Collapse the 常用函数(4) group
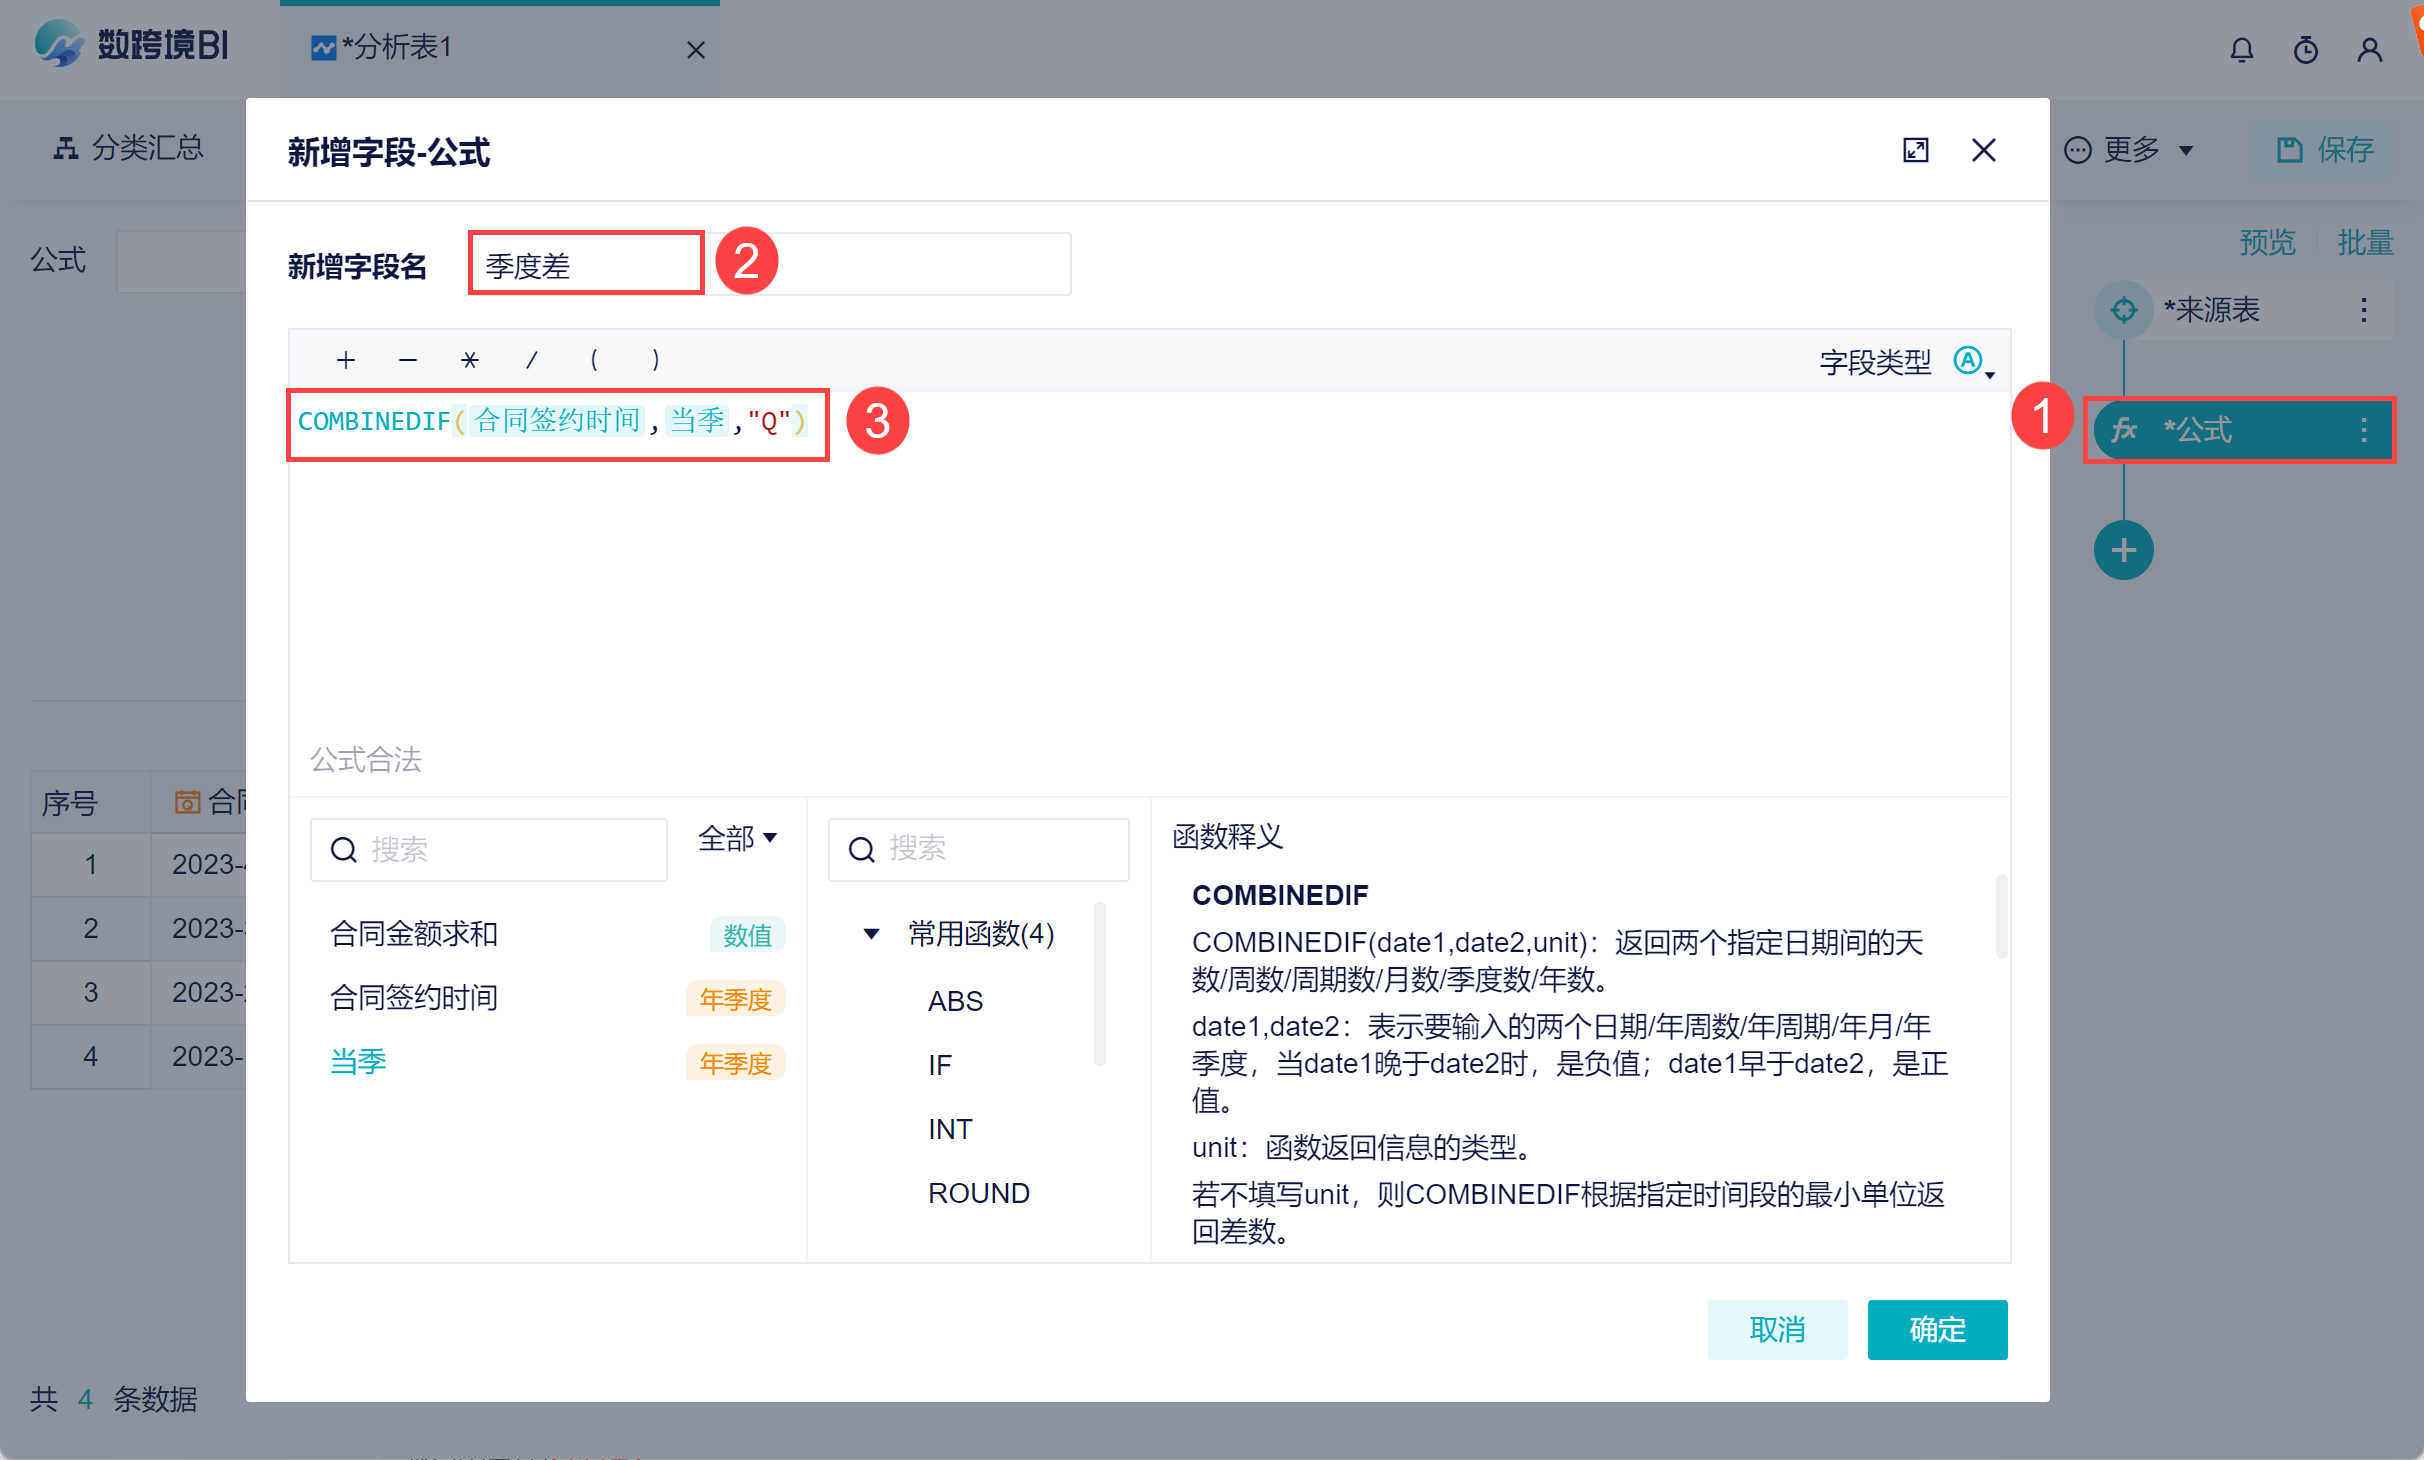Viewport: 2424px width, 1460px height. coord(871,934)
